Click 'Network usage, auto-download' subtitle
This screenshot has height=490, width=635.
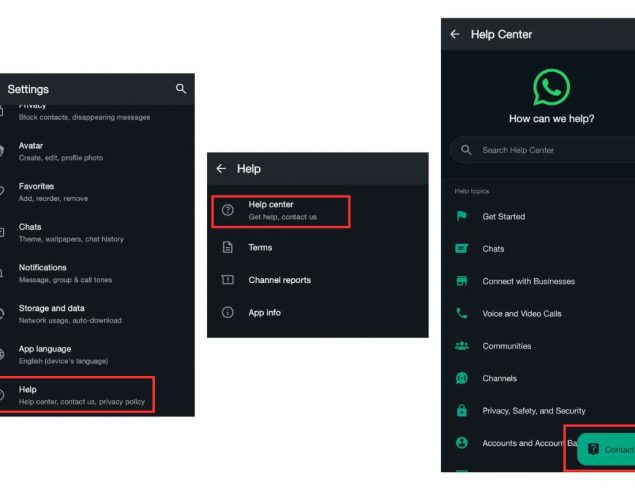point(70,320)
